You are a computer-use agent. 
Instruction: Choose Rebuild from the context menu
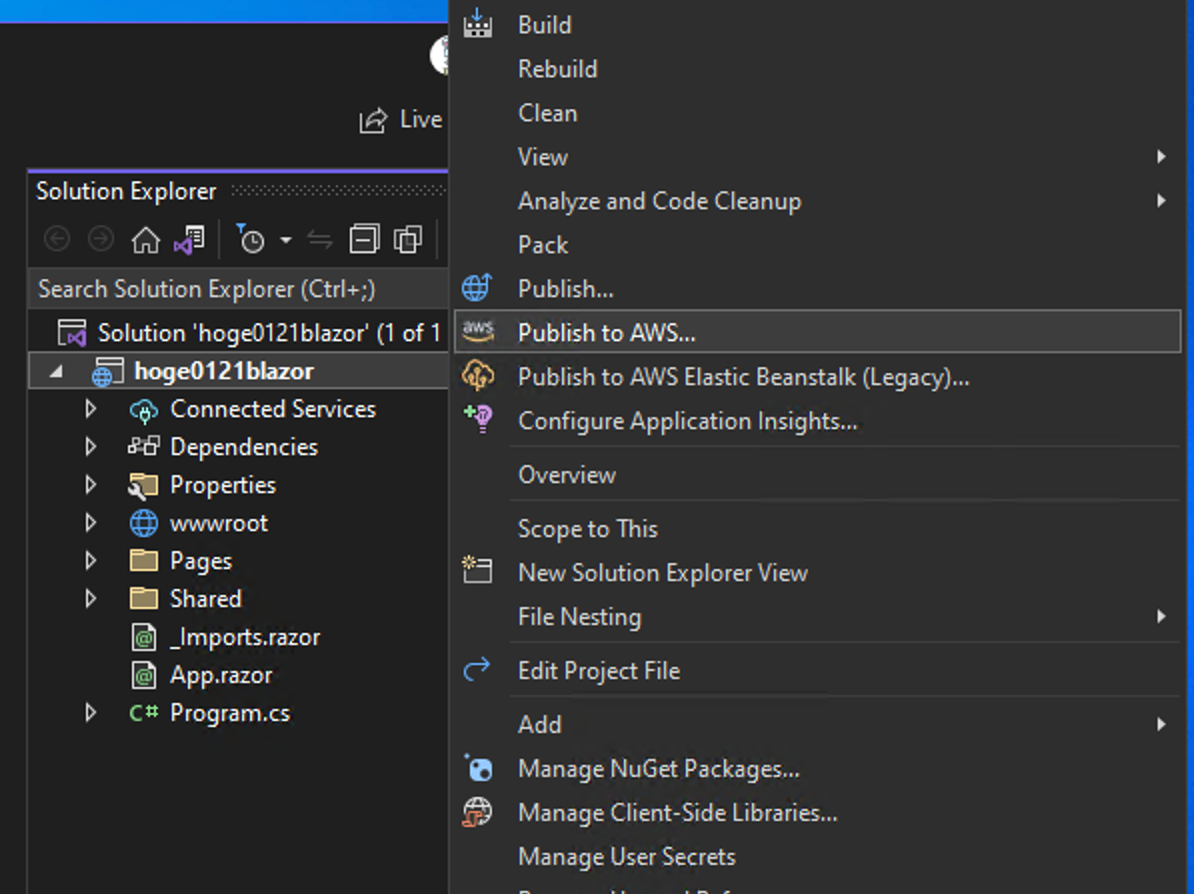(x=818, y=69)
